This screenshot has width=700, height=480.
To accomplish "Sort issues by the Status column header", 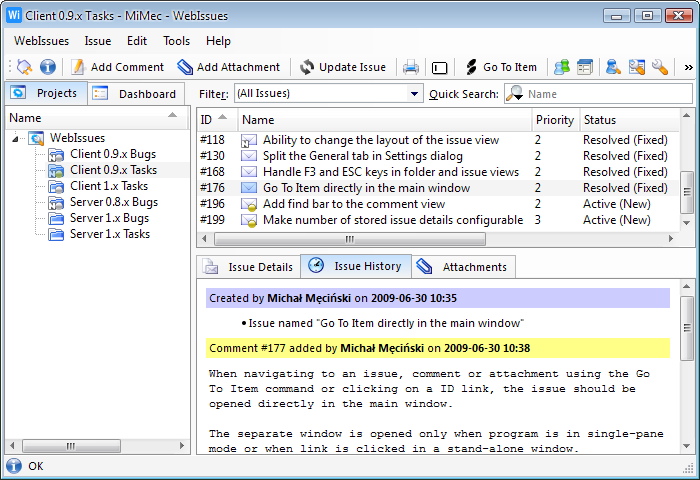I will [x=629, y=120].
